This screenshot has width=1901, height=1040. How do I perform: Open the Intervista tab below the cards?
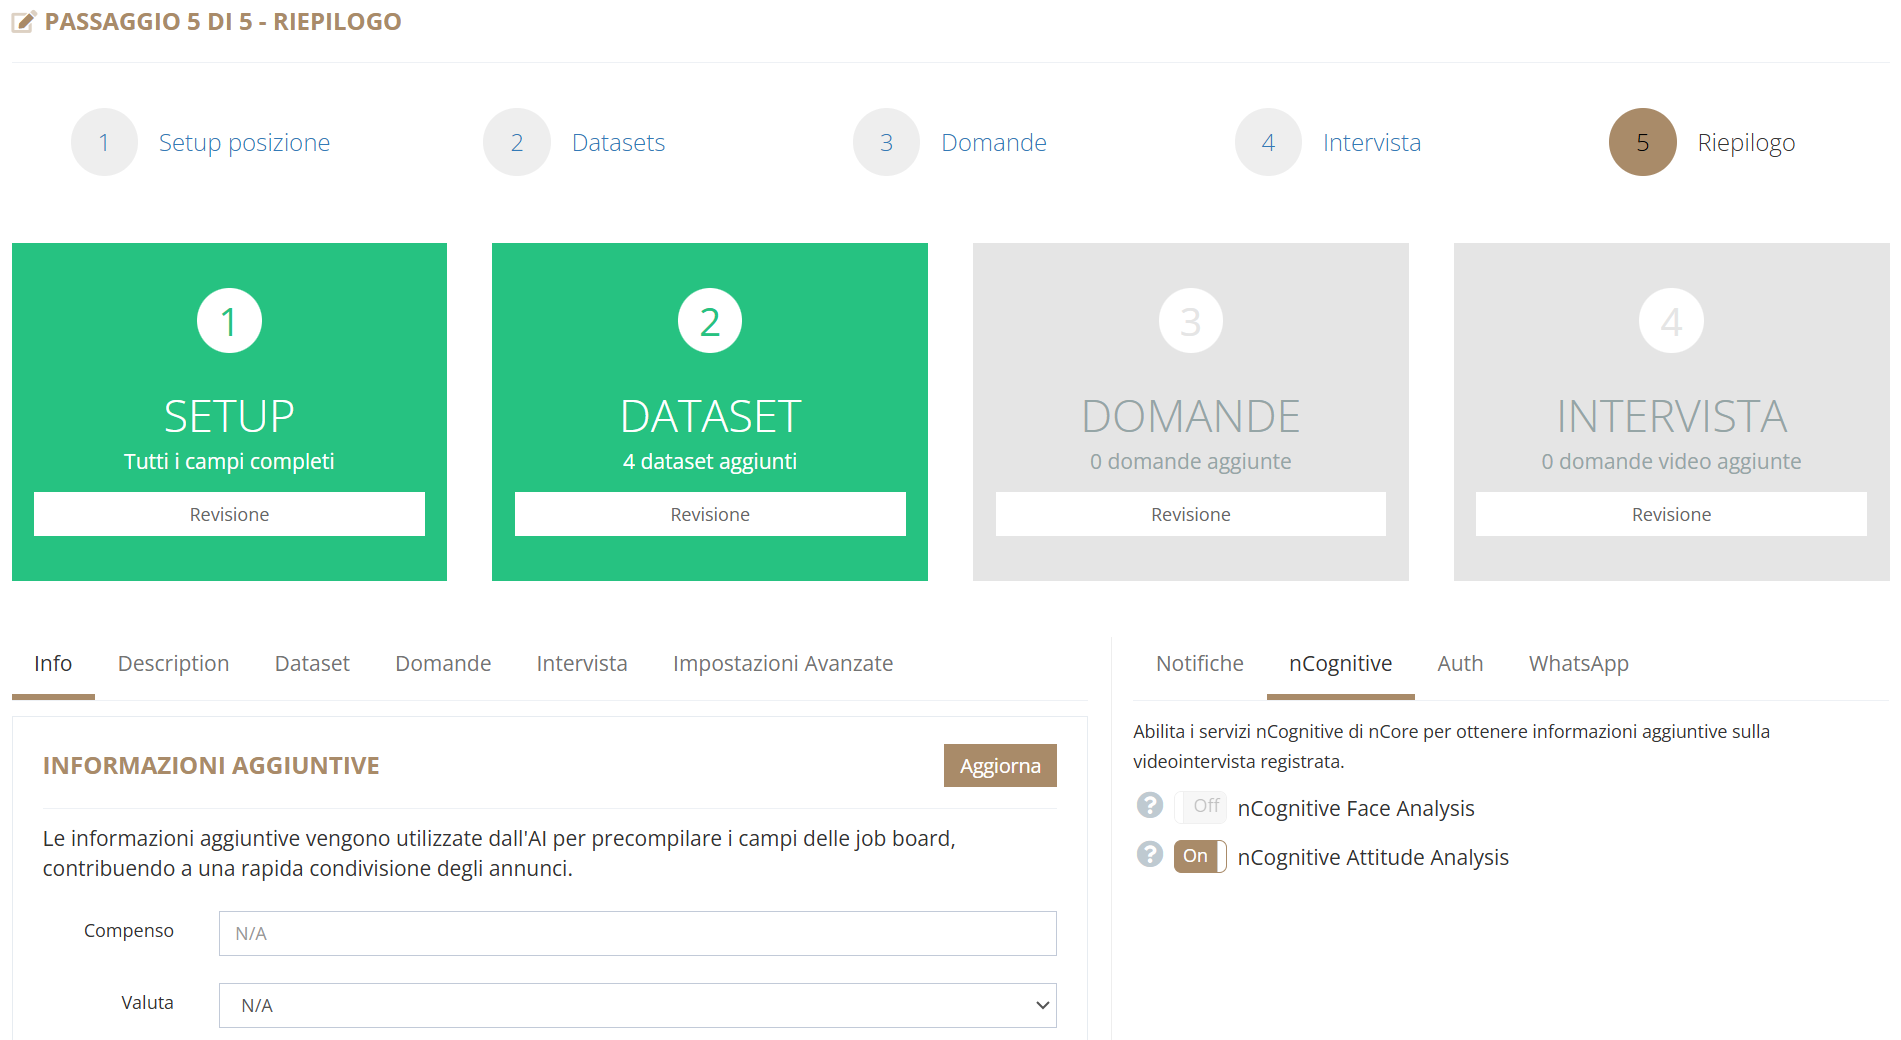[x=582, y=664]
